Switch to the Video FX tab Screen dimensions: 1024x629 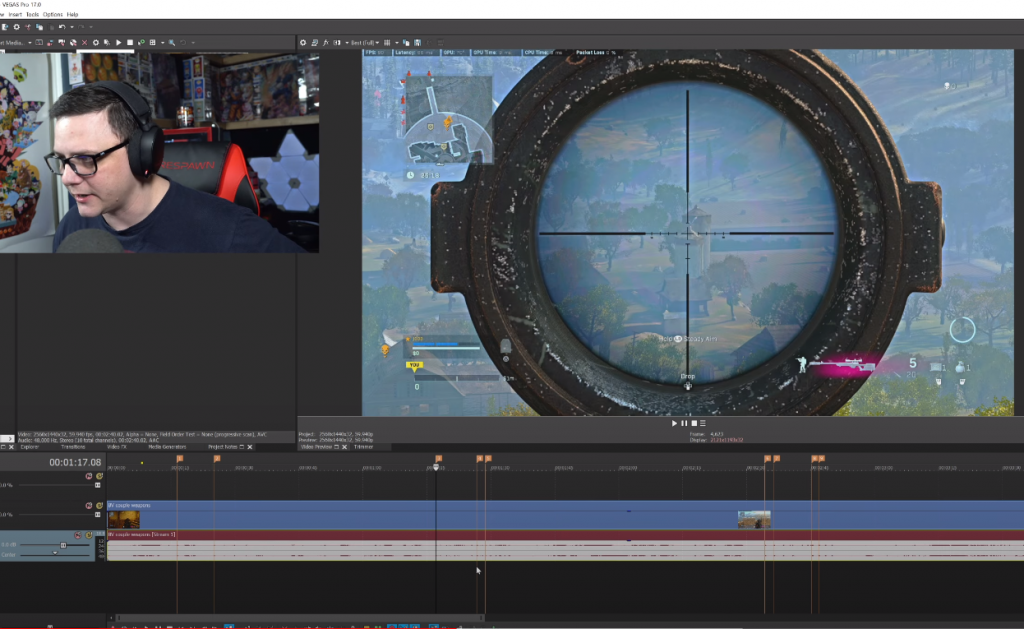pos(117,447)
